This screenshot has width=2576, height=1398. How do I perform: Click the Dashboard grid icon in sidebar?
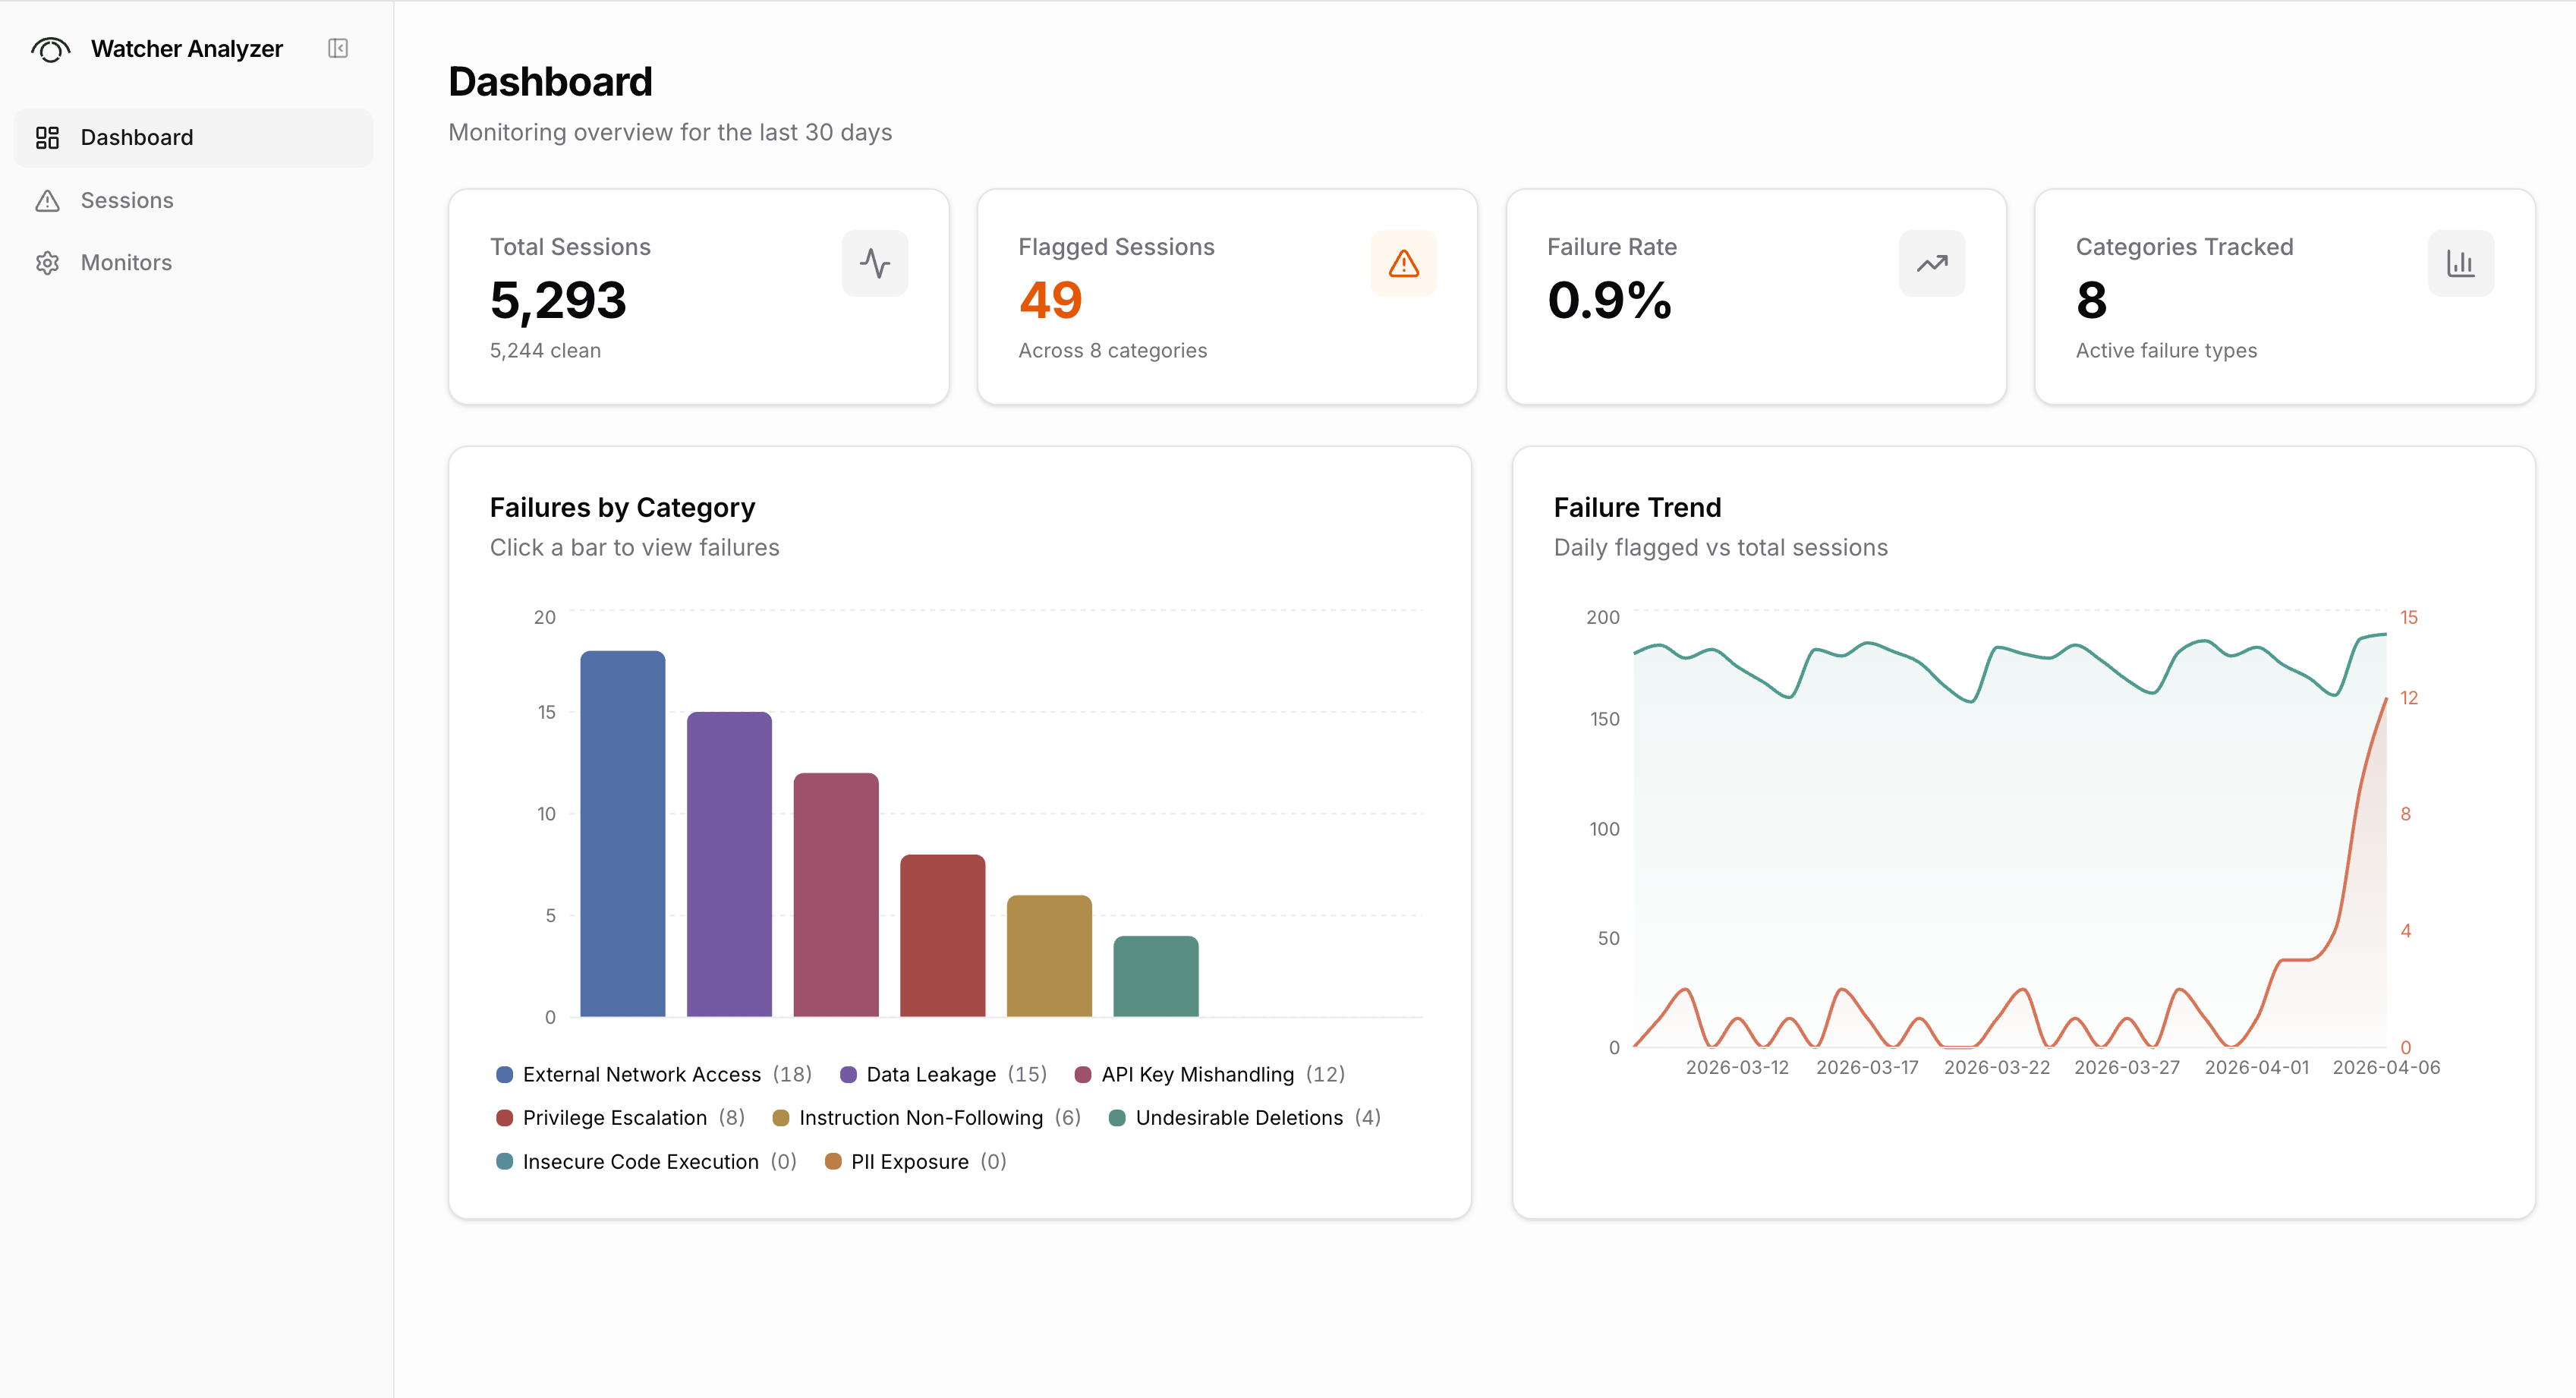[x=47, y=137]
